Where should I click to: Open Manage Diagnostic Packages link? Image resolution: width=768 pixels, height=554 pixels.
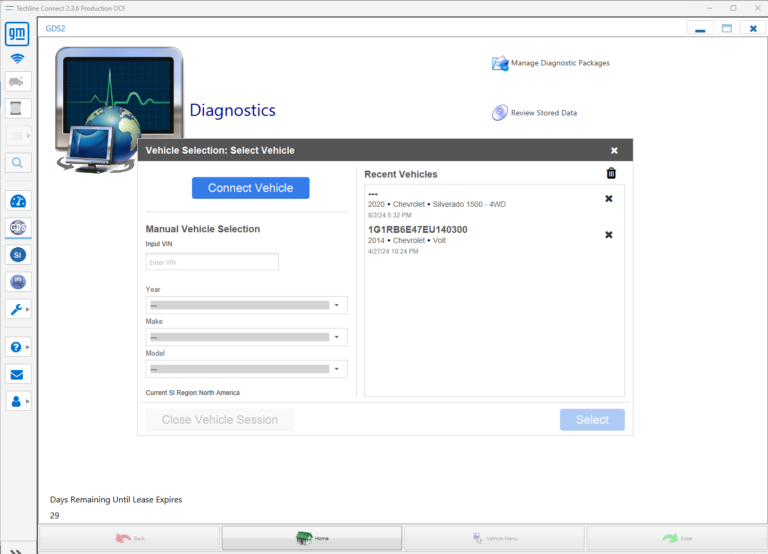(559, 63)
